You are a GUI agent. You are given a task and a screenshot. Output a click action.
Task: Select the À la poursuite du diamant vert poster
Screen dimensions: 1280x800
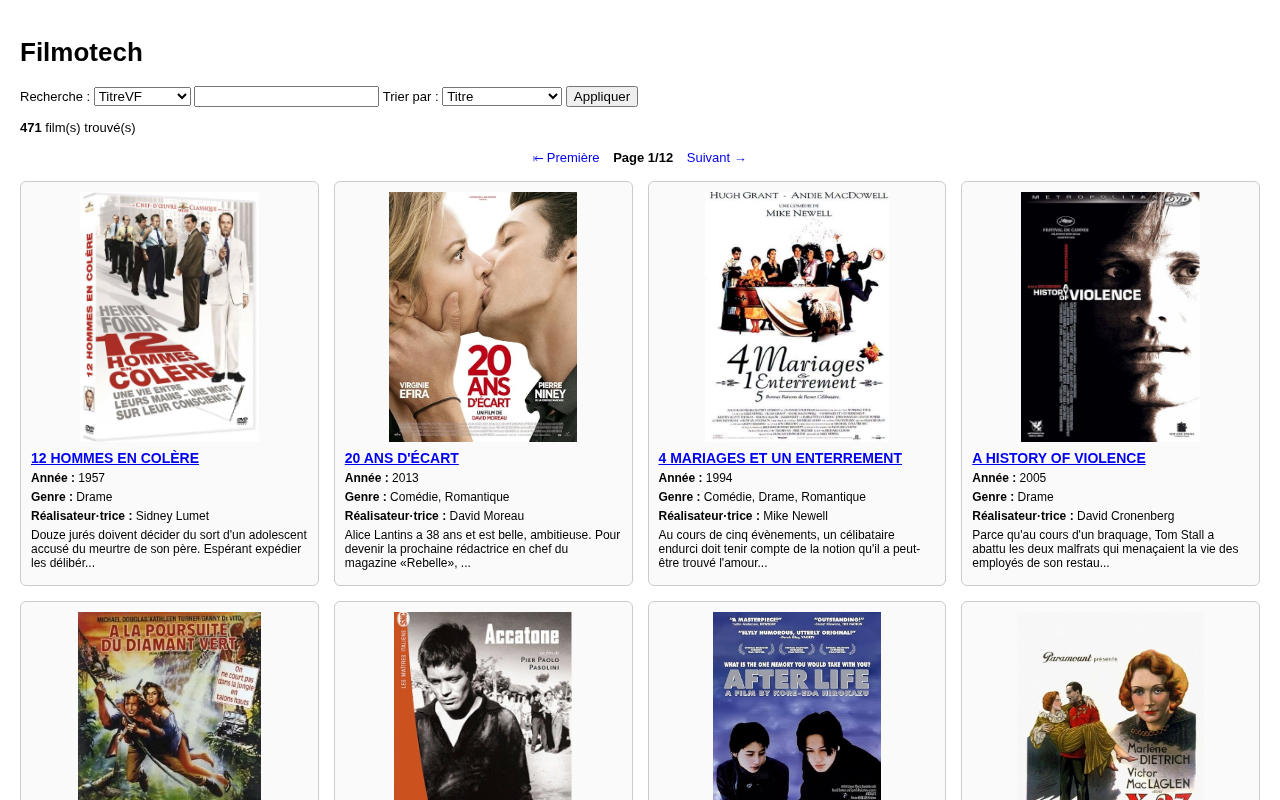tap(170, 706)
